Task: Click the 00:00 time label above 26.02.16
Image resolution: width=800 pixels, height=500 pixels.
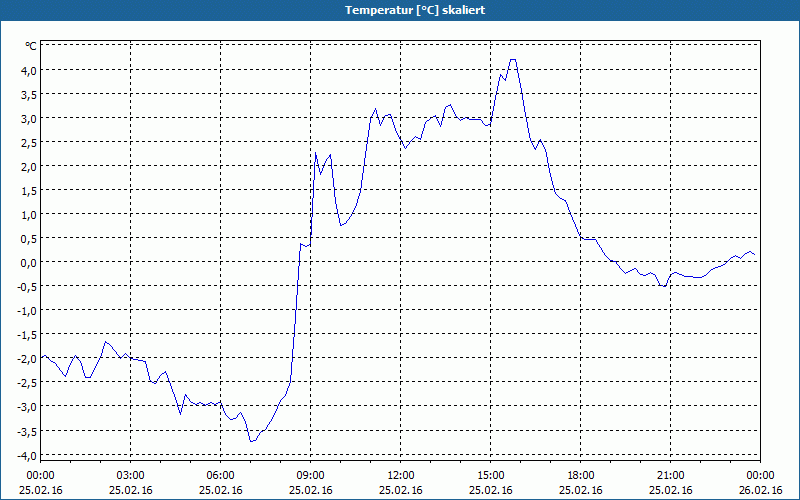Action: pyautogui.click(x=760, y=476)
